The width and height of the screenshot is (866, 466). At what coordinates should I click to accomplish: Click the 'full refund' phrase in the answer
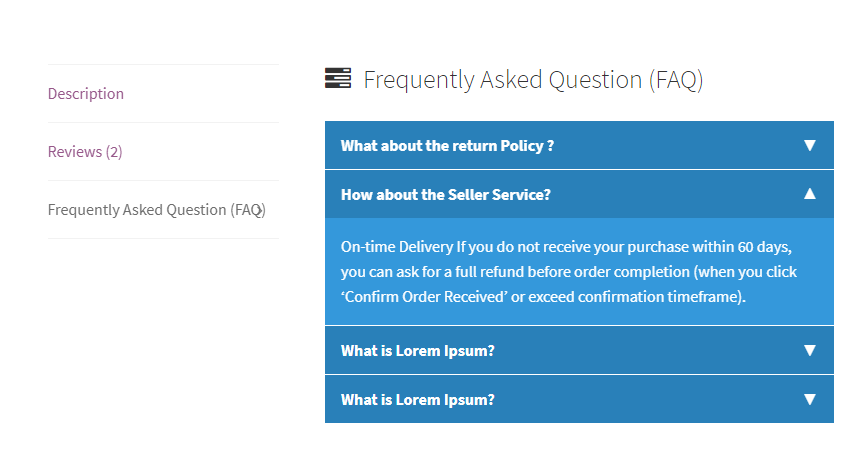coord(489,272)
